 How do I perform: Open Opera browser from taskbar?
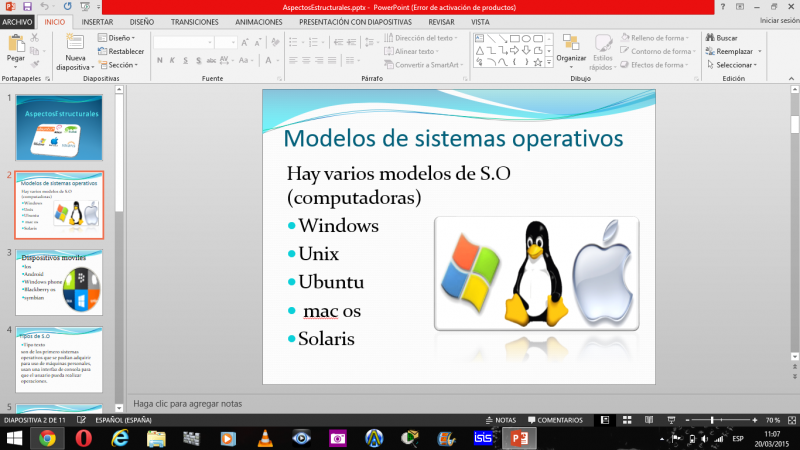click(84, 438)
